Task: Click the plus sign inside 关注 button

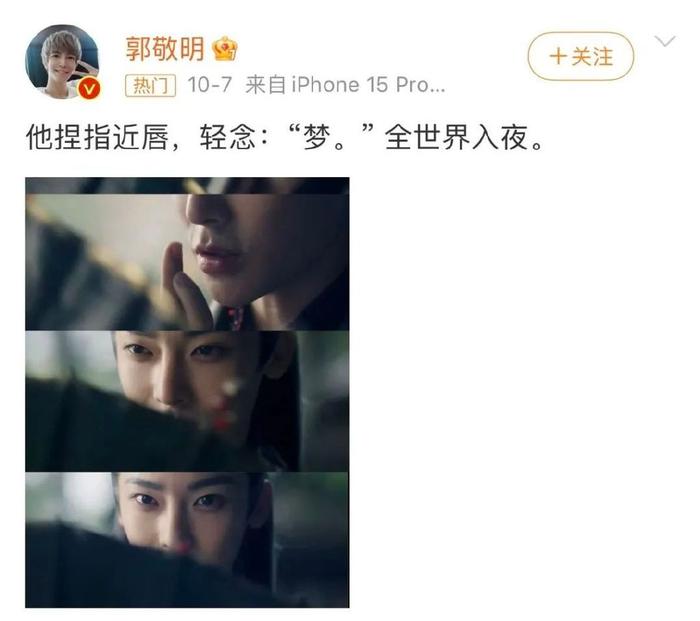Action: 558,57
